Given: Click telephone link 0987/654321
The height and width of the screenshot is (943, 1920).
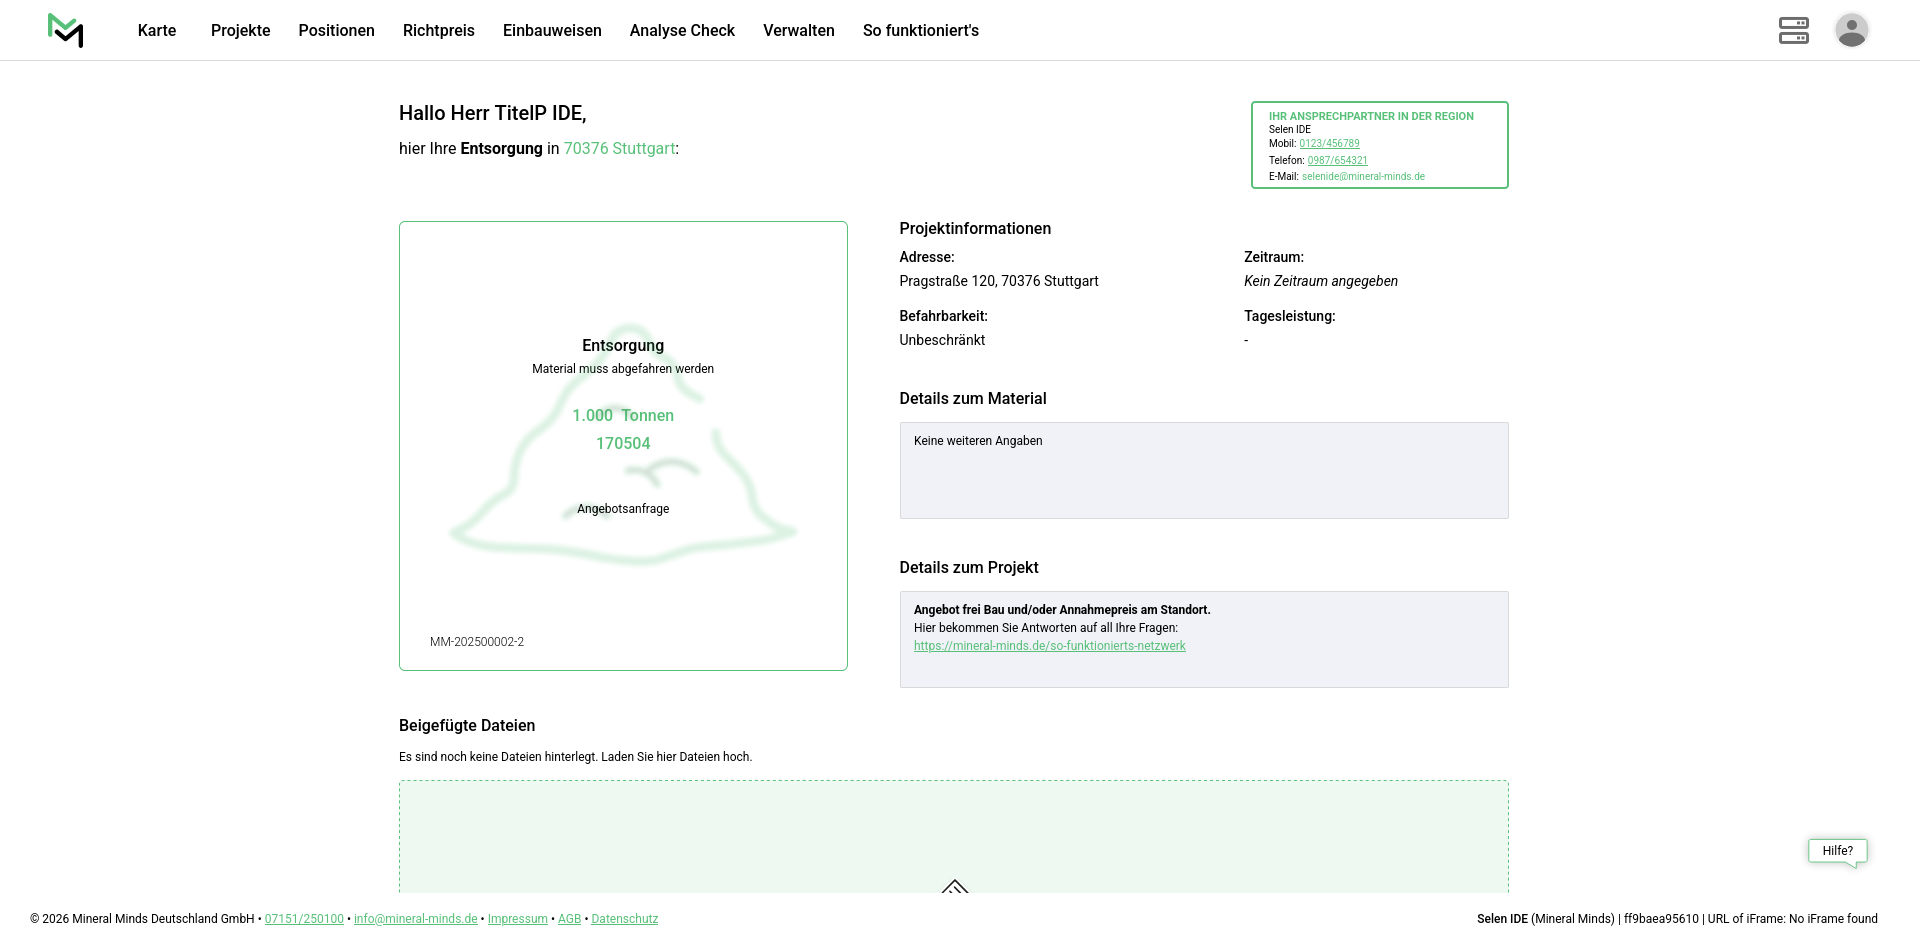Looking at the screenshot, I should click(1337, 160).
